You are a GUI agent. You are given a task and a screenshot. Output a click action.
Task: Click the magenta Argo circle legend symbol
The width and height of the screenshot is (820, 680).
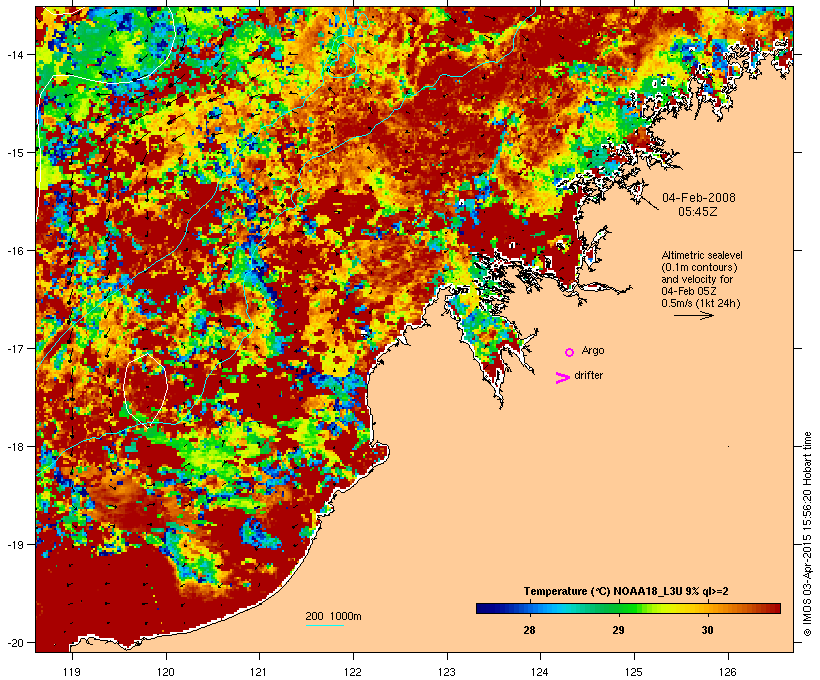click(x=570, y=353)
